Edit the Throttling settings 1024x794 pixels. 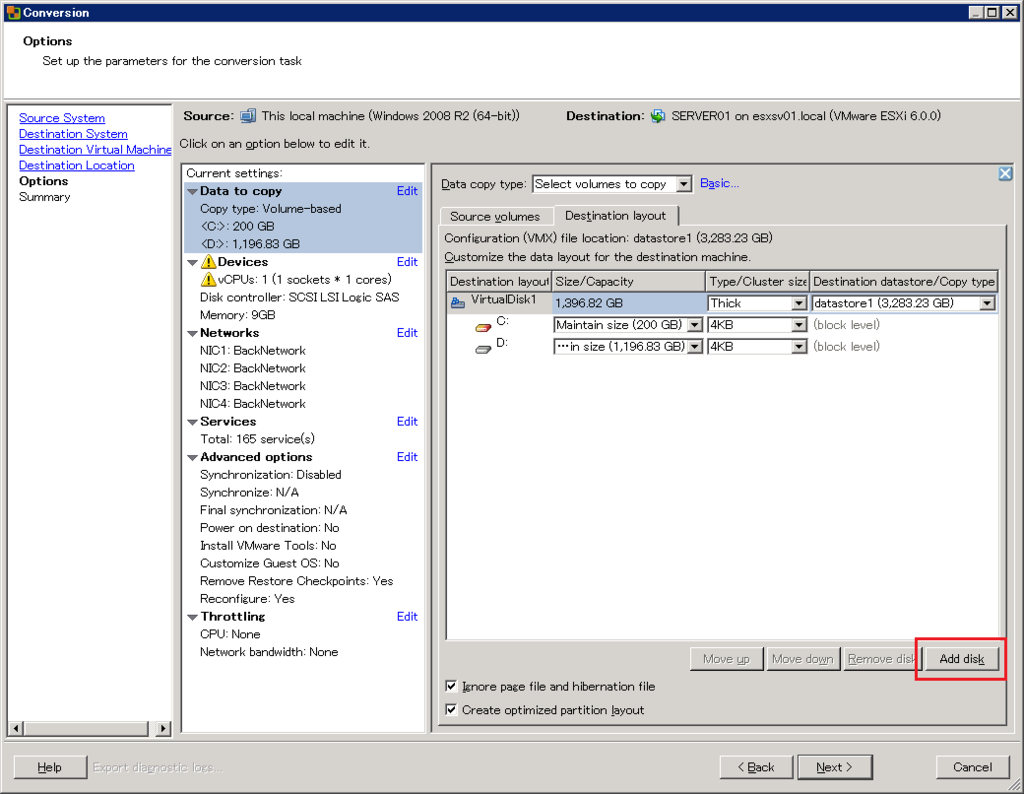[x=407, y=616]
